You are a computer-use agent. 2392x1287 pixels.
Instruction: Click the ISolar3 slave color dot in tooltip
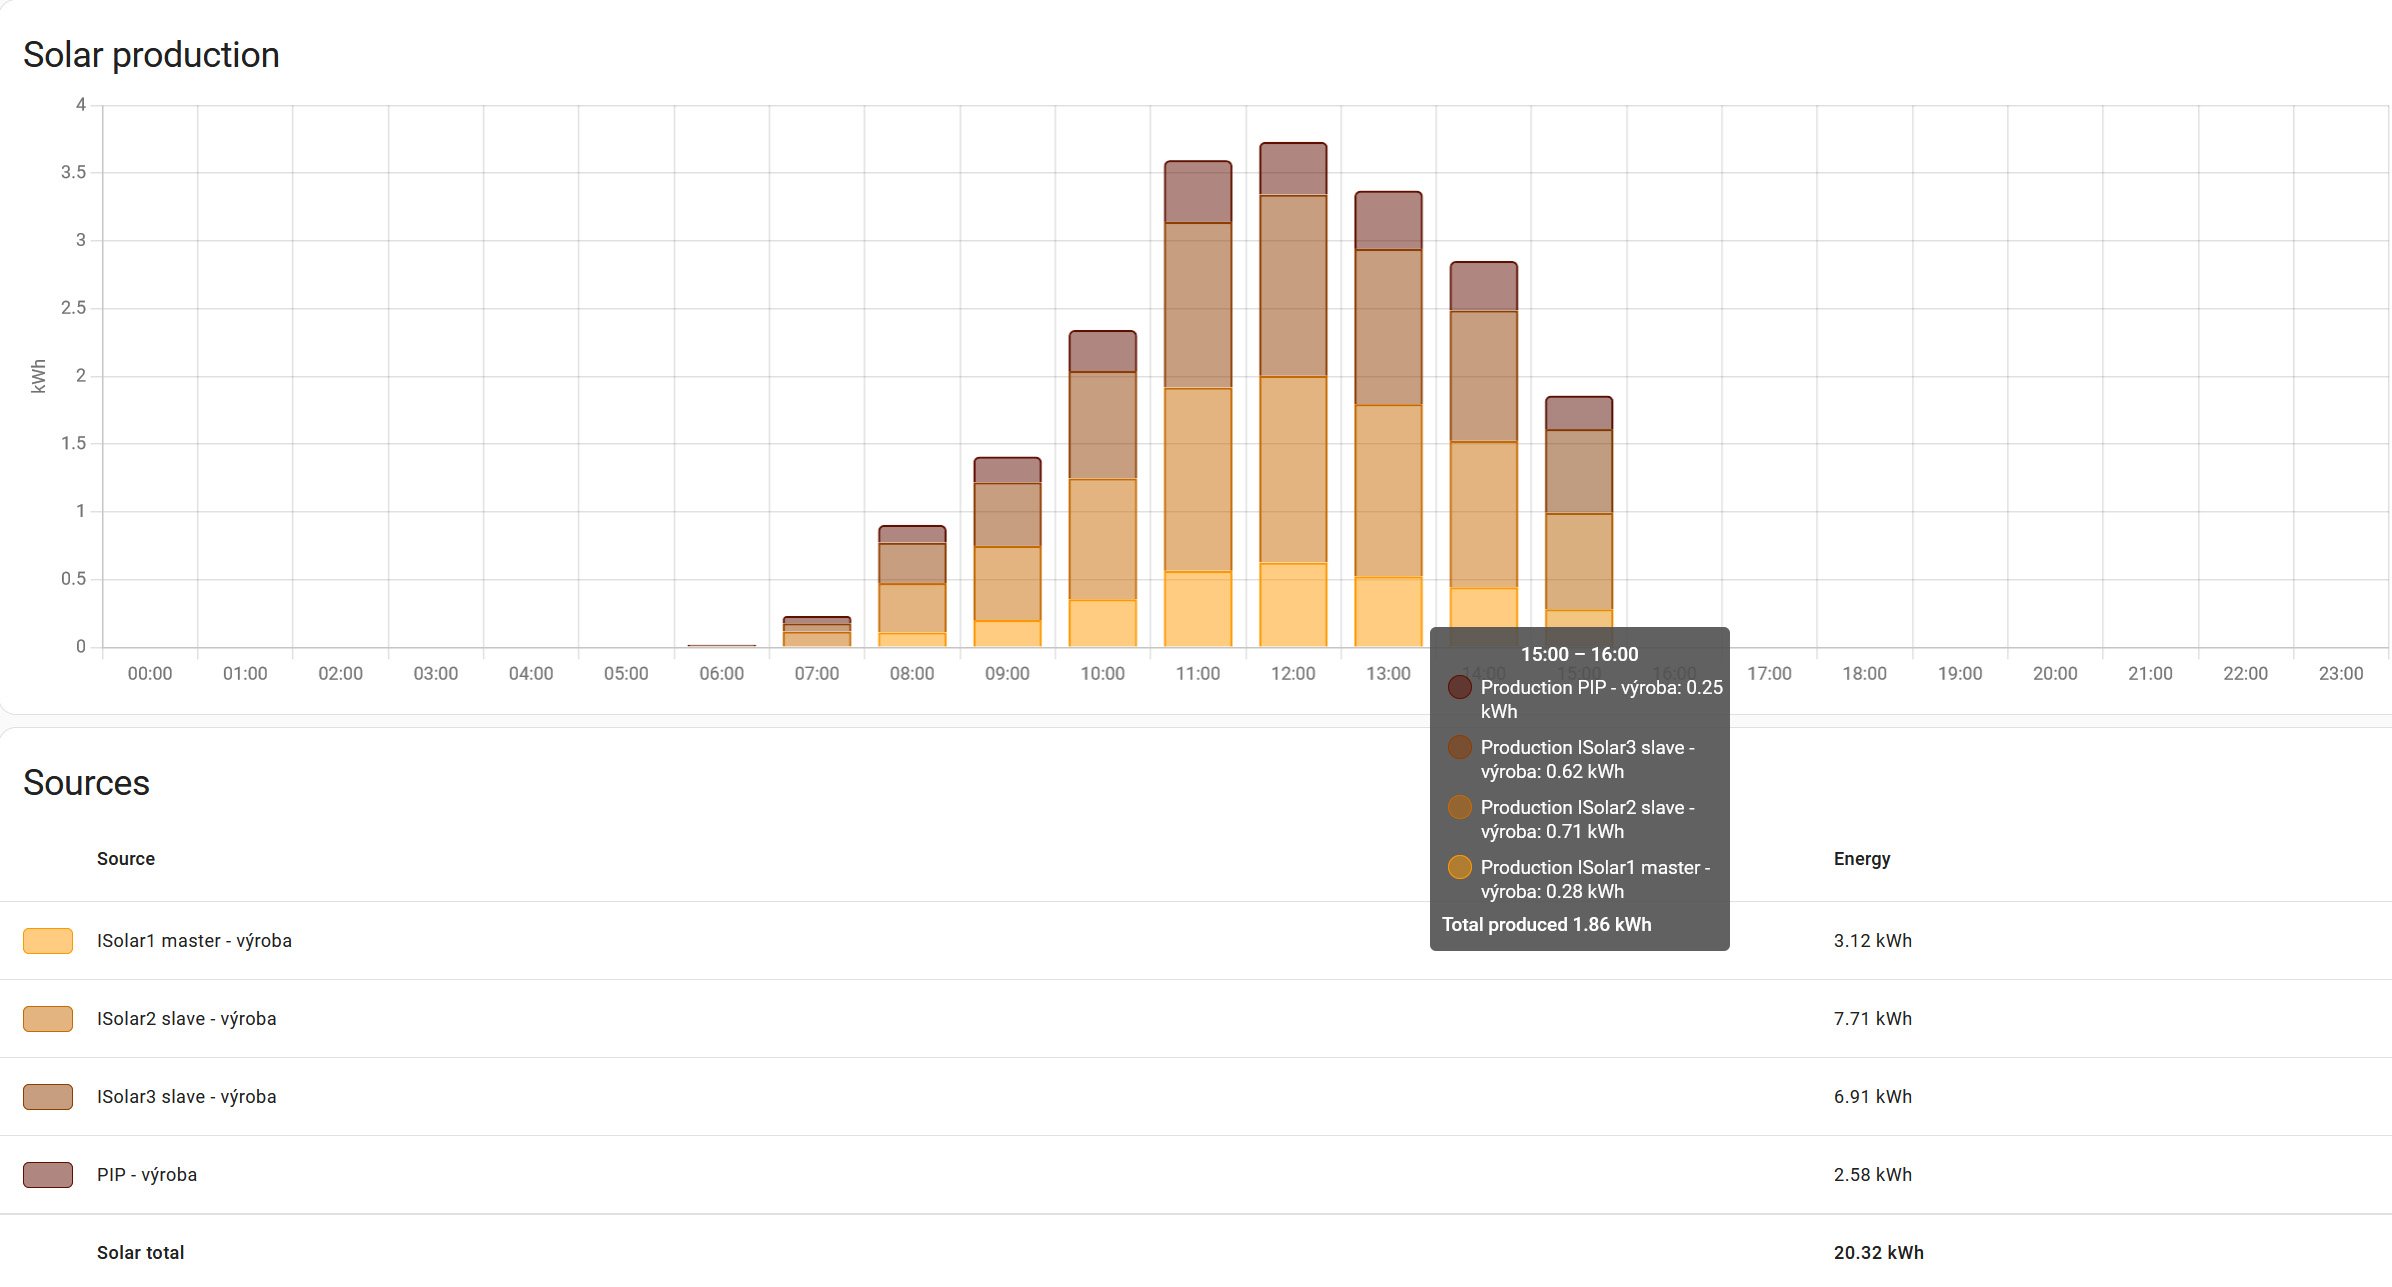[1460, 748]
